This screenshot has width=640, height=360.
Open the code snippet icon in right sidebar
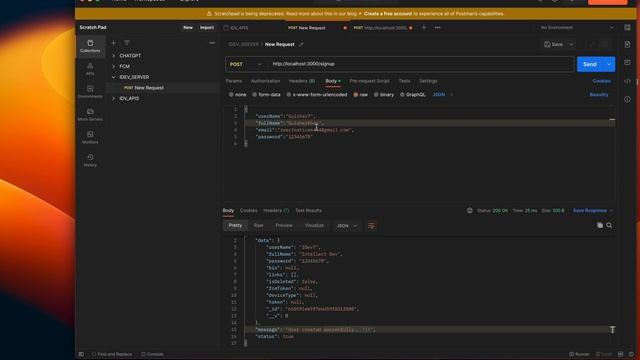point(627,81)
